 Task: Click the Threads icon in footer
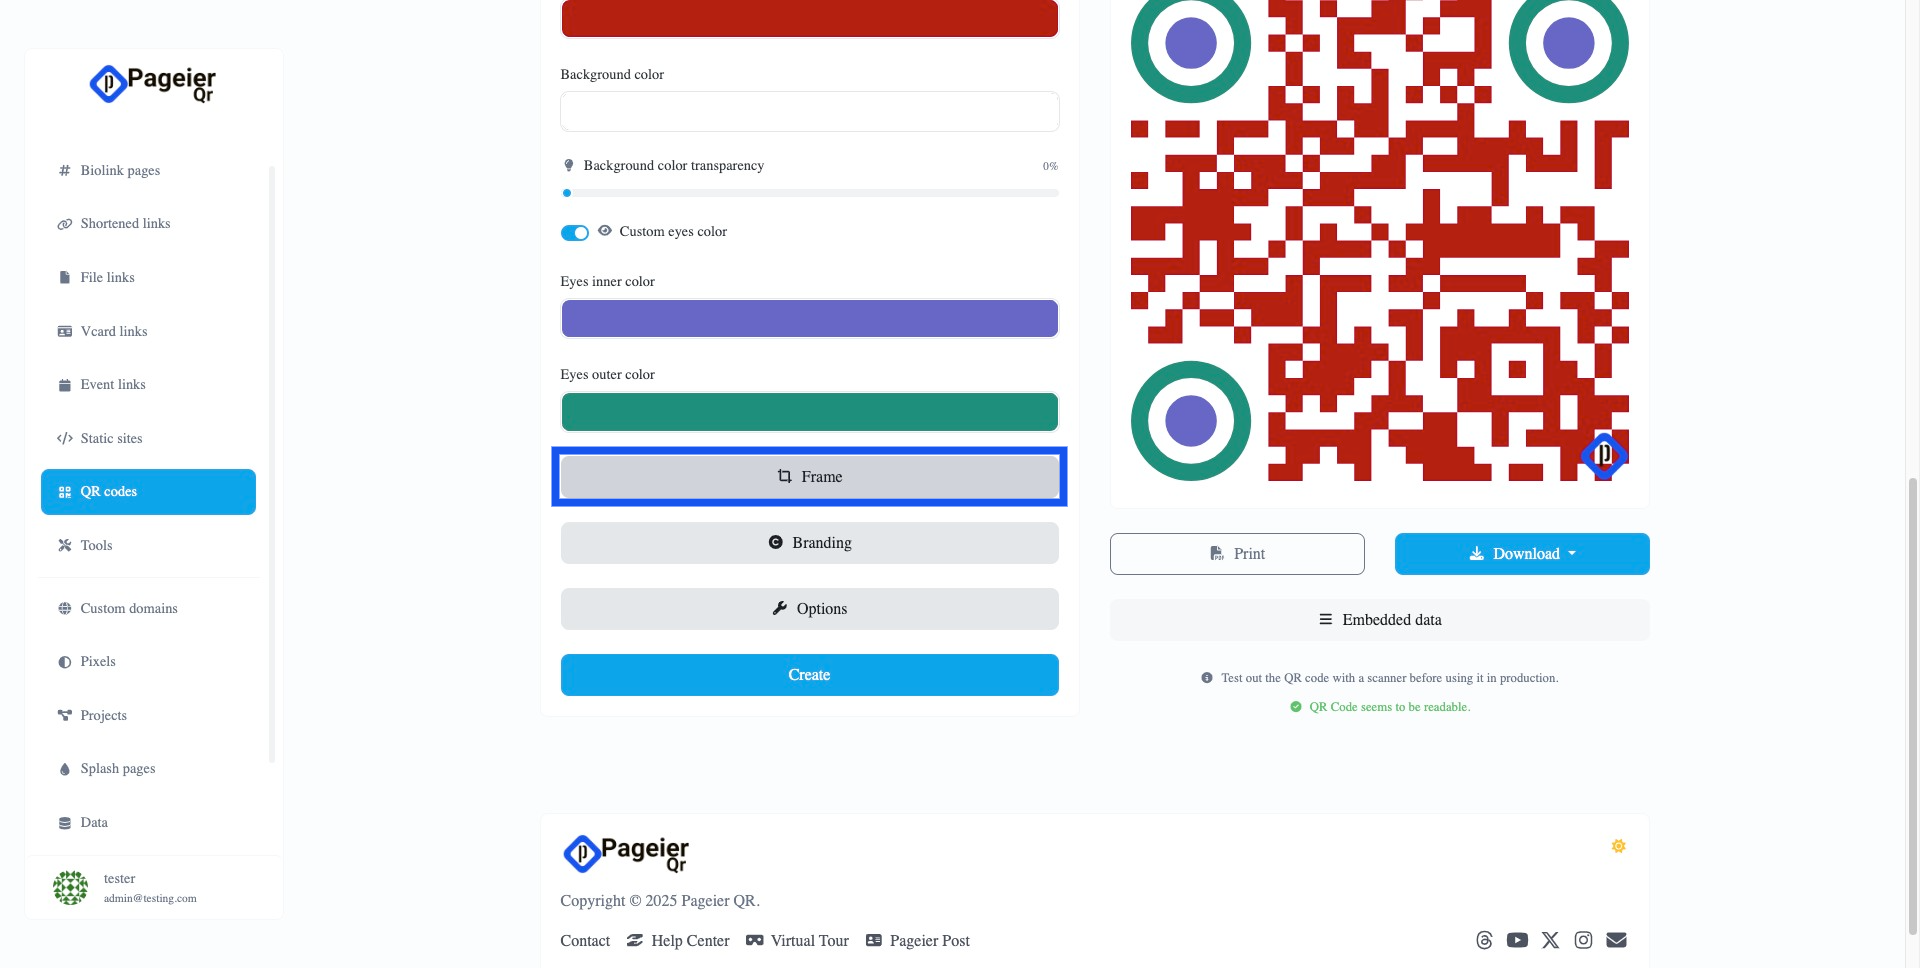click(1484, 940)
